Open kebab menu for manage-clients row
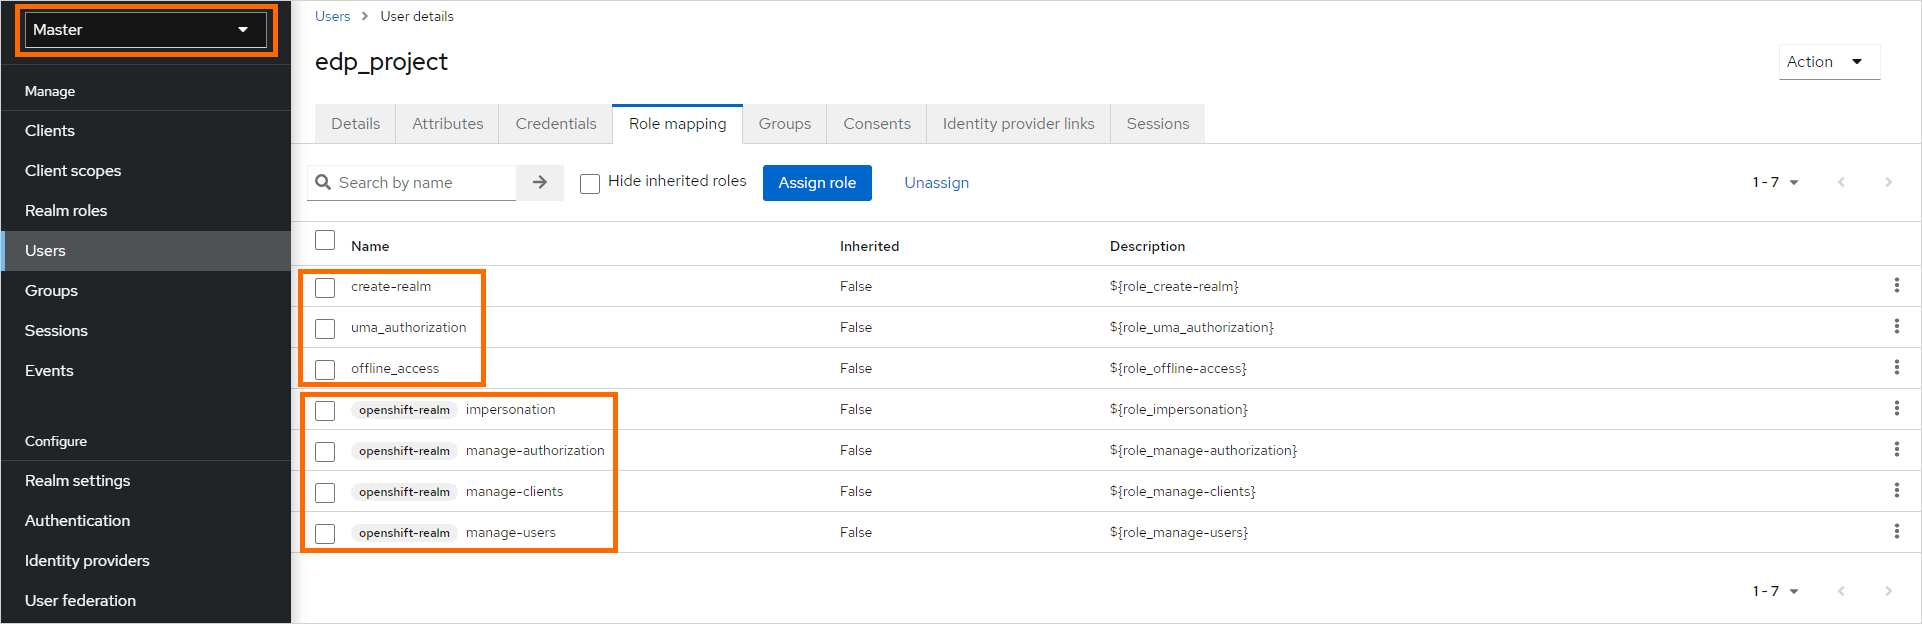Image resolution: width=1922 pixels, height=624 pixels. click(x=1896, y=491)
